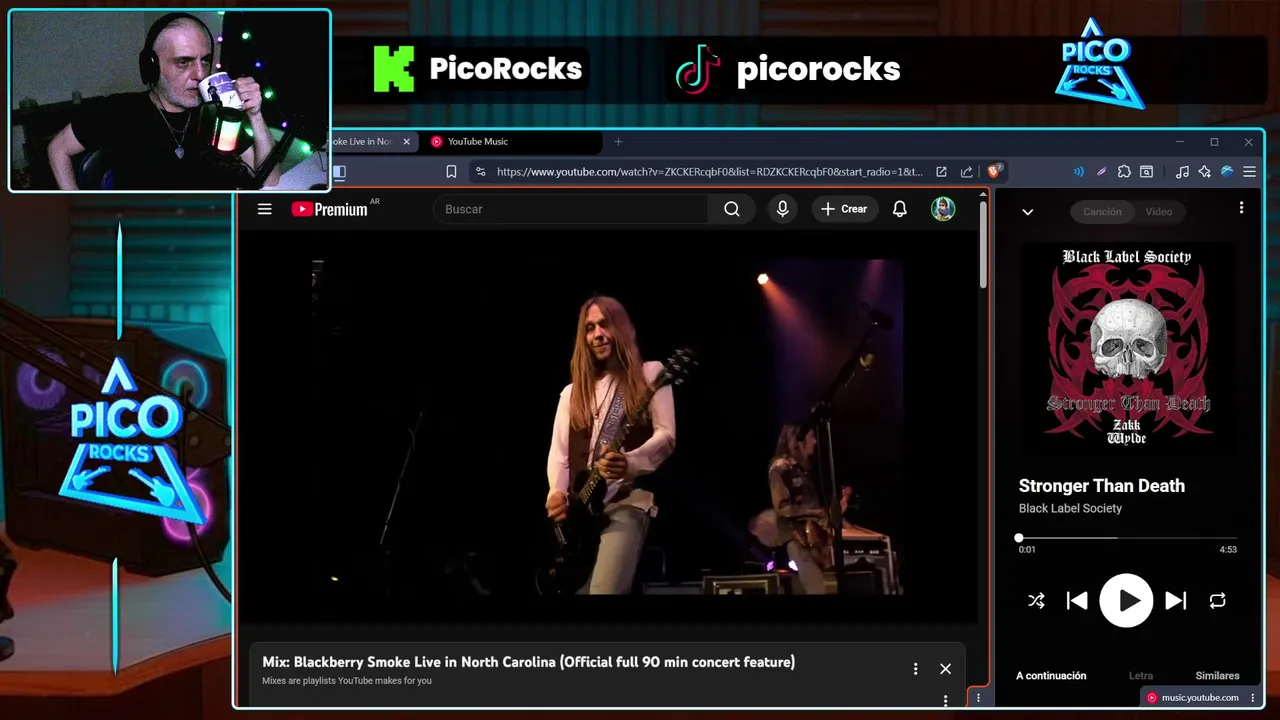
Task: Click the Crear button
Action: point(845,209)
